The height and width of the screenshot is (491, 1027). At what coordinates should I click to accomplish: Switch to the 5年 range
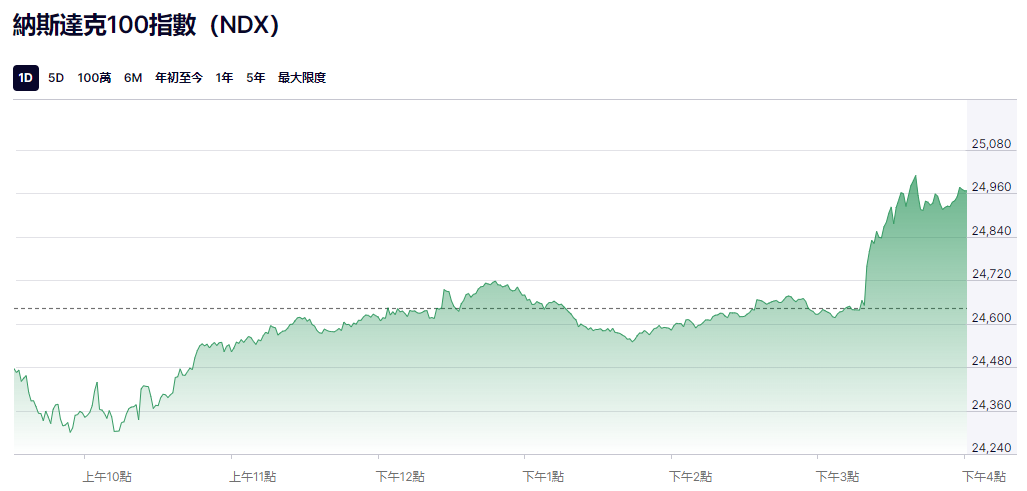[256, 78]
